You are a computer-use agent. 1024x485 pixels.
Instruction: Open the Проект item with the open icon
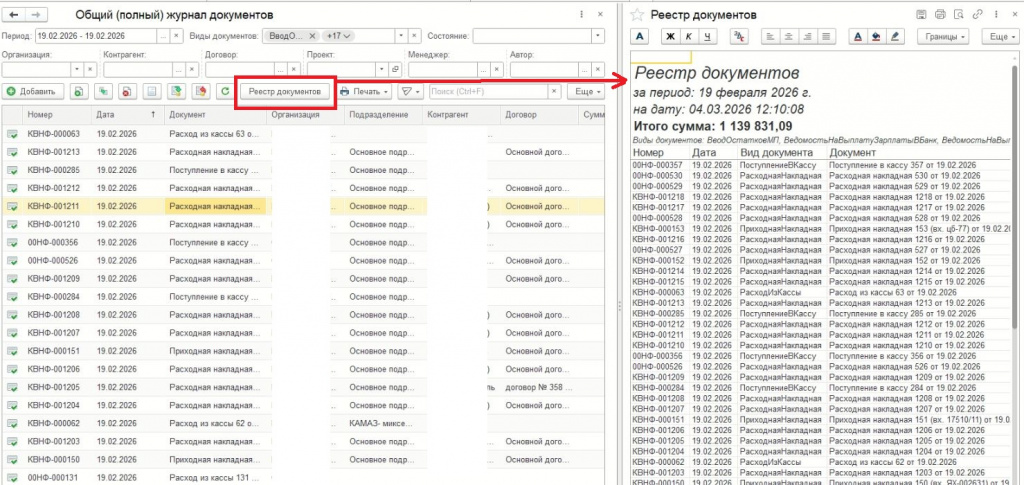[395, 69]
